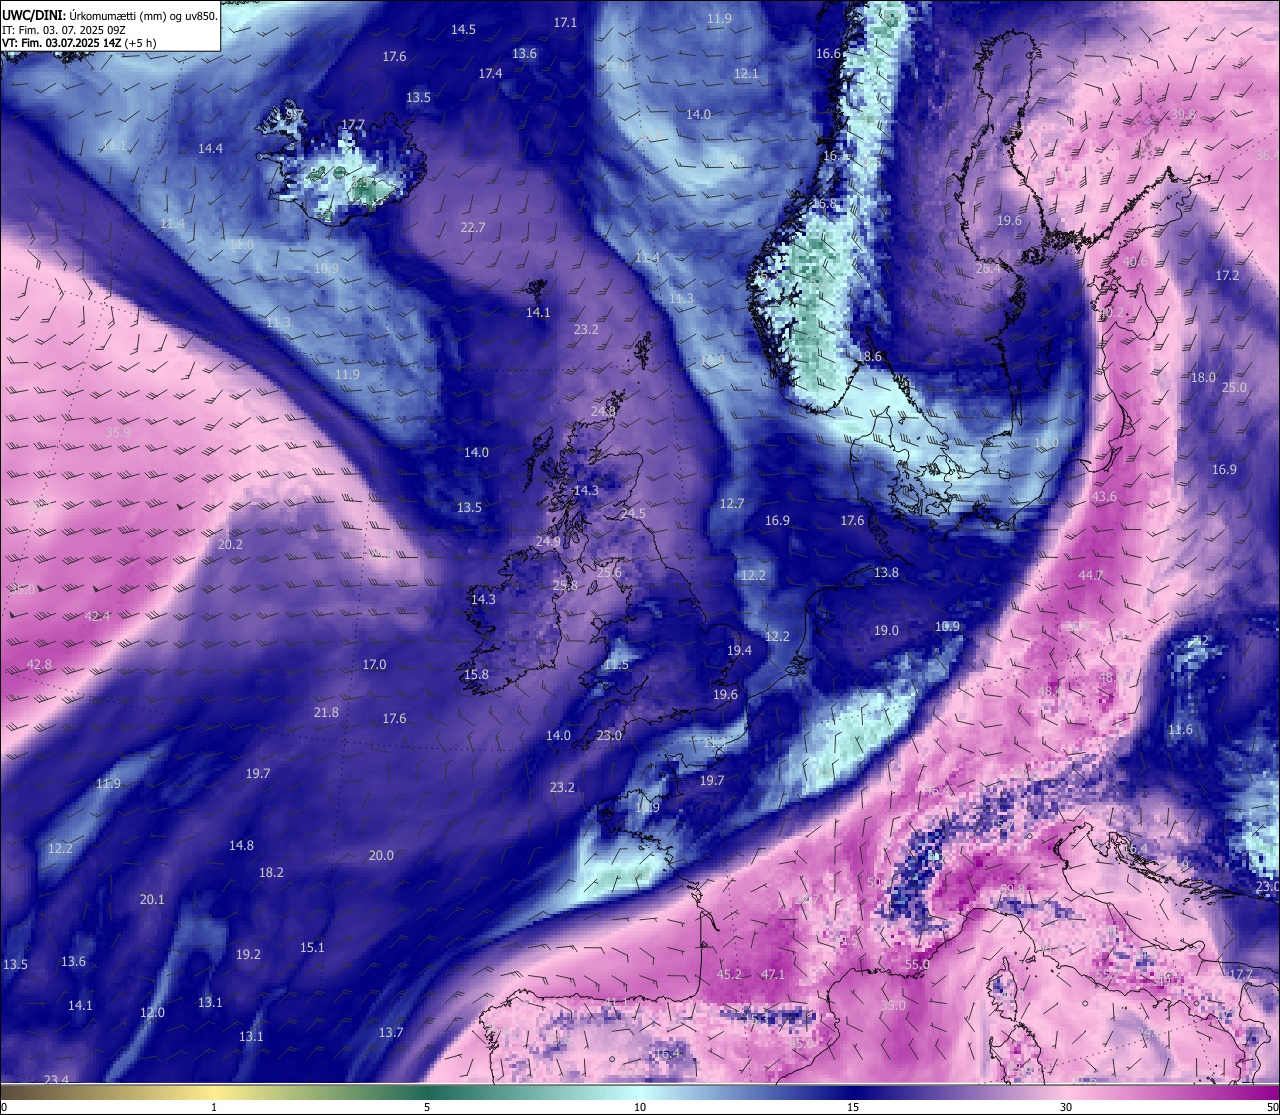
Task: Click the '50' tick at the scale's end
Action: tap(1271, 1107)
